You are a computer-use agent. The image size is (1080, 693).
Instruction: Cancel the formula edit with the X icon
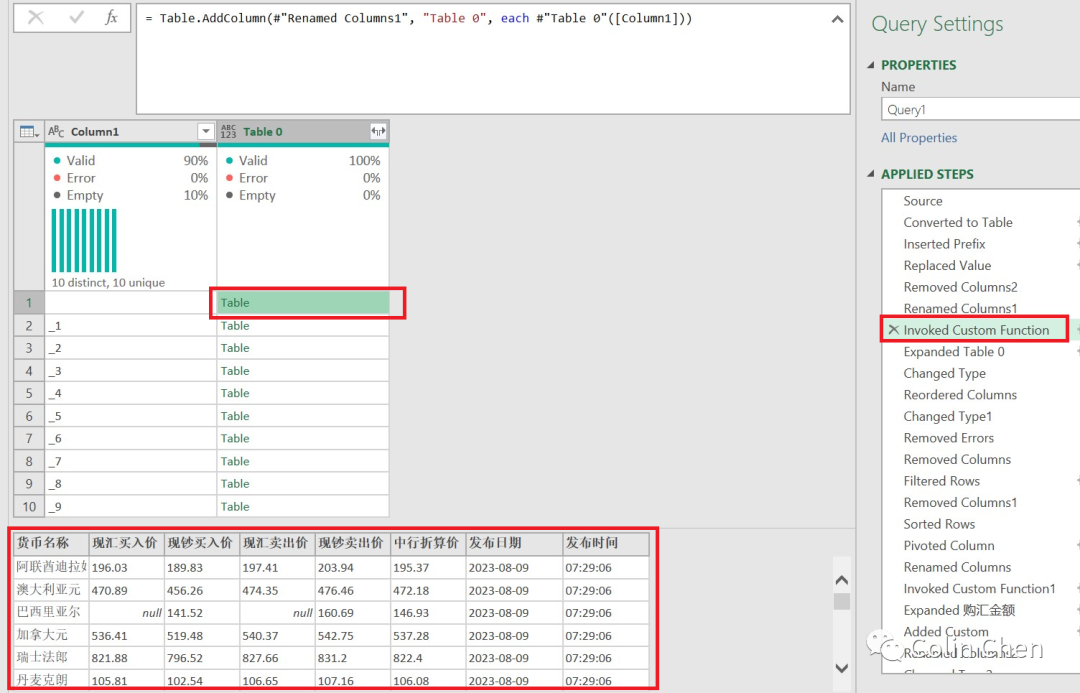(34, 18)
